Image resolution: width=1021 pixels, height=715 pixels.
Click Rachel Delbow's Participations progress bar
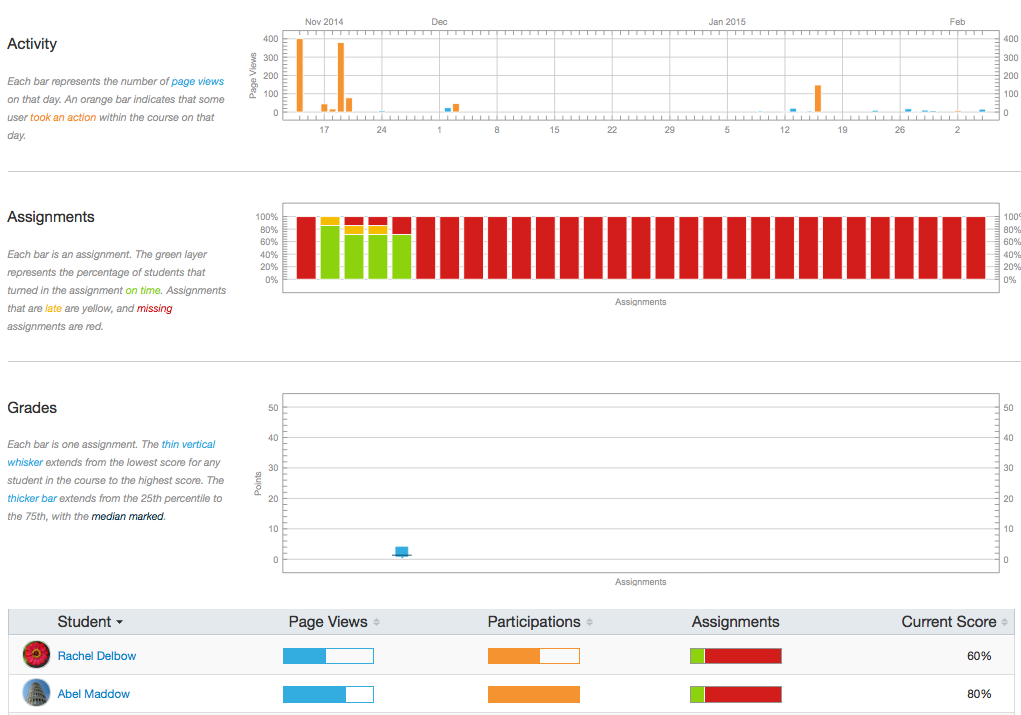(533, 655)
